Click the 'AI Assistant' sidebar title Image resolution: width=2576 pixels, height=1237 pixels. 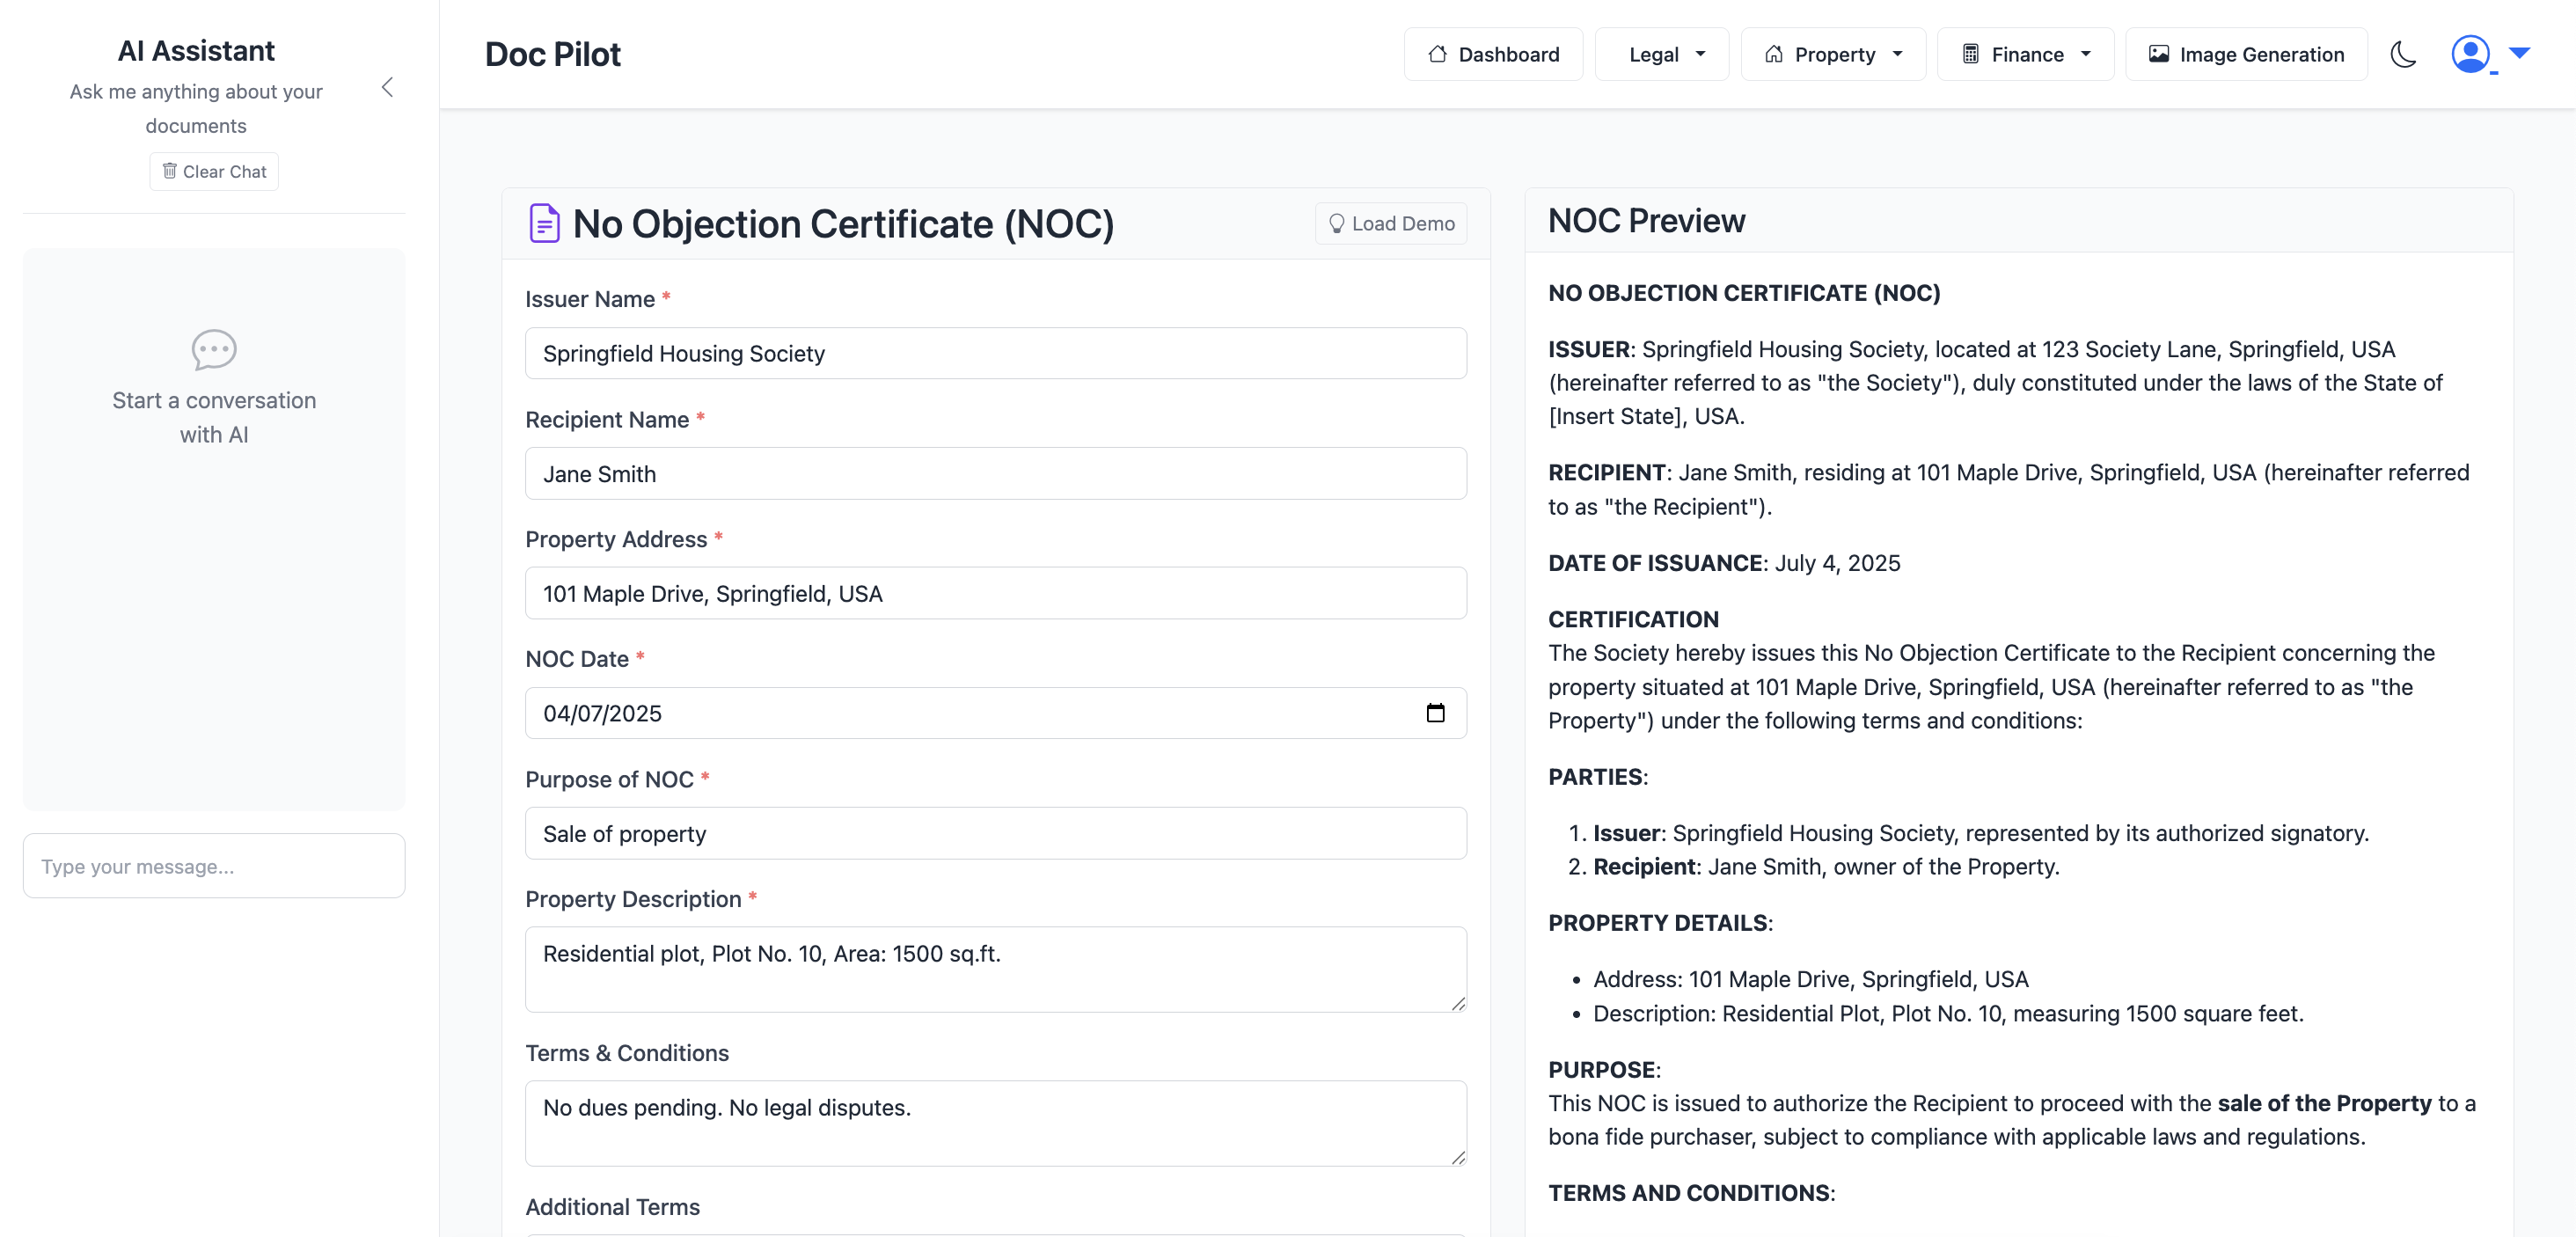[196, 50]
